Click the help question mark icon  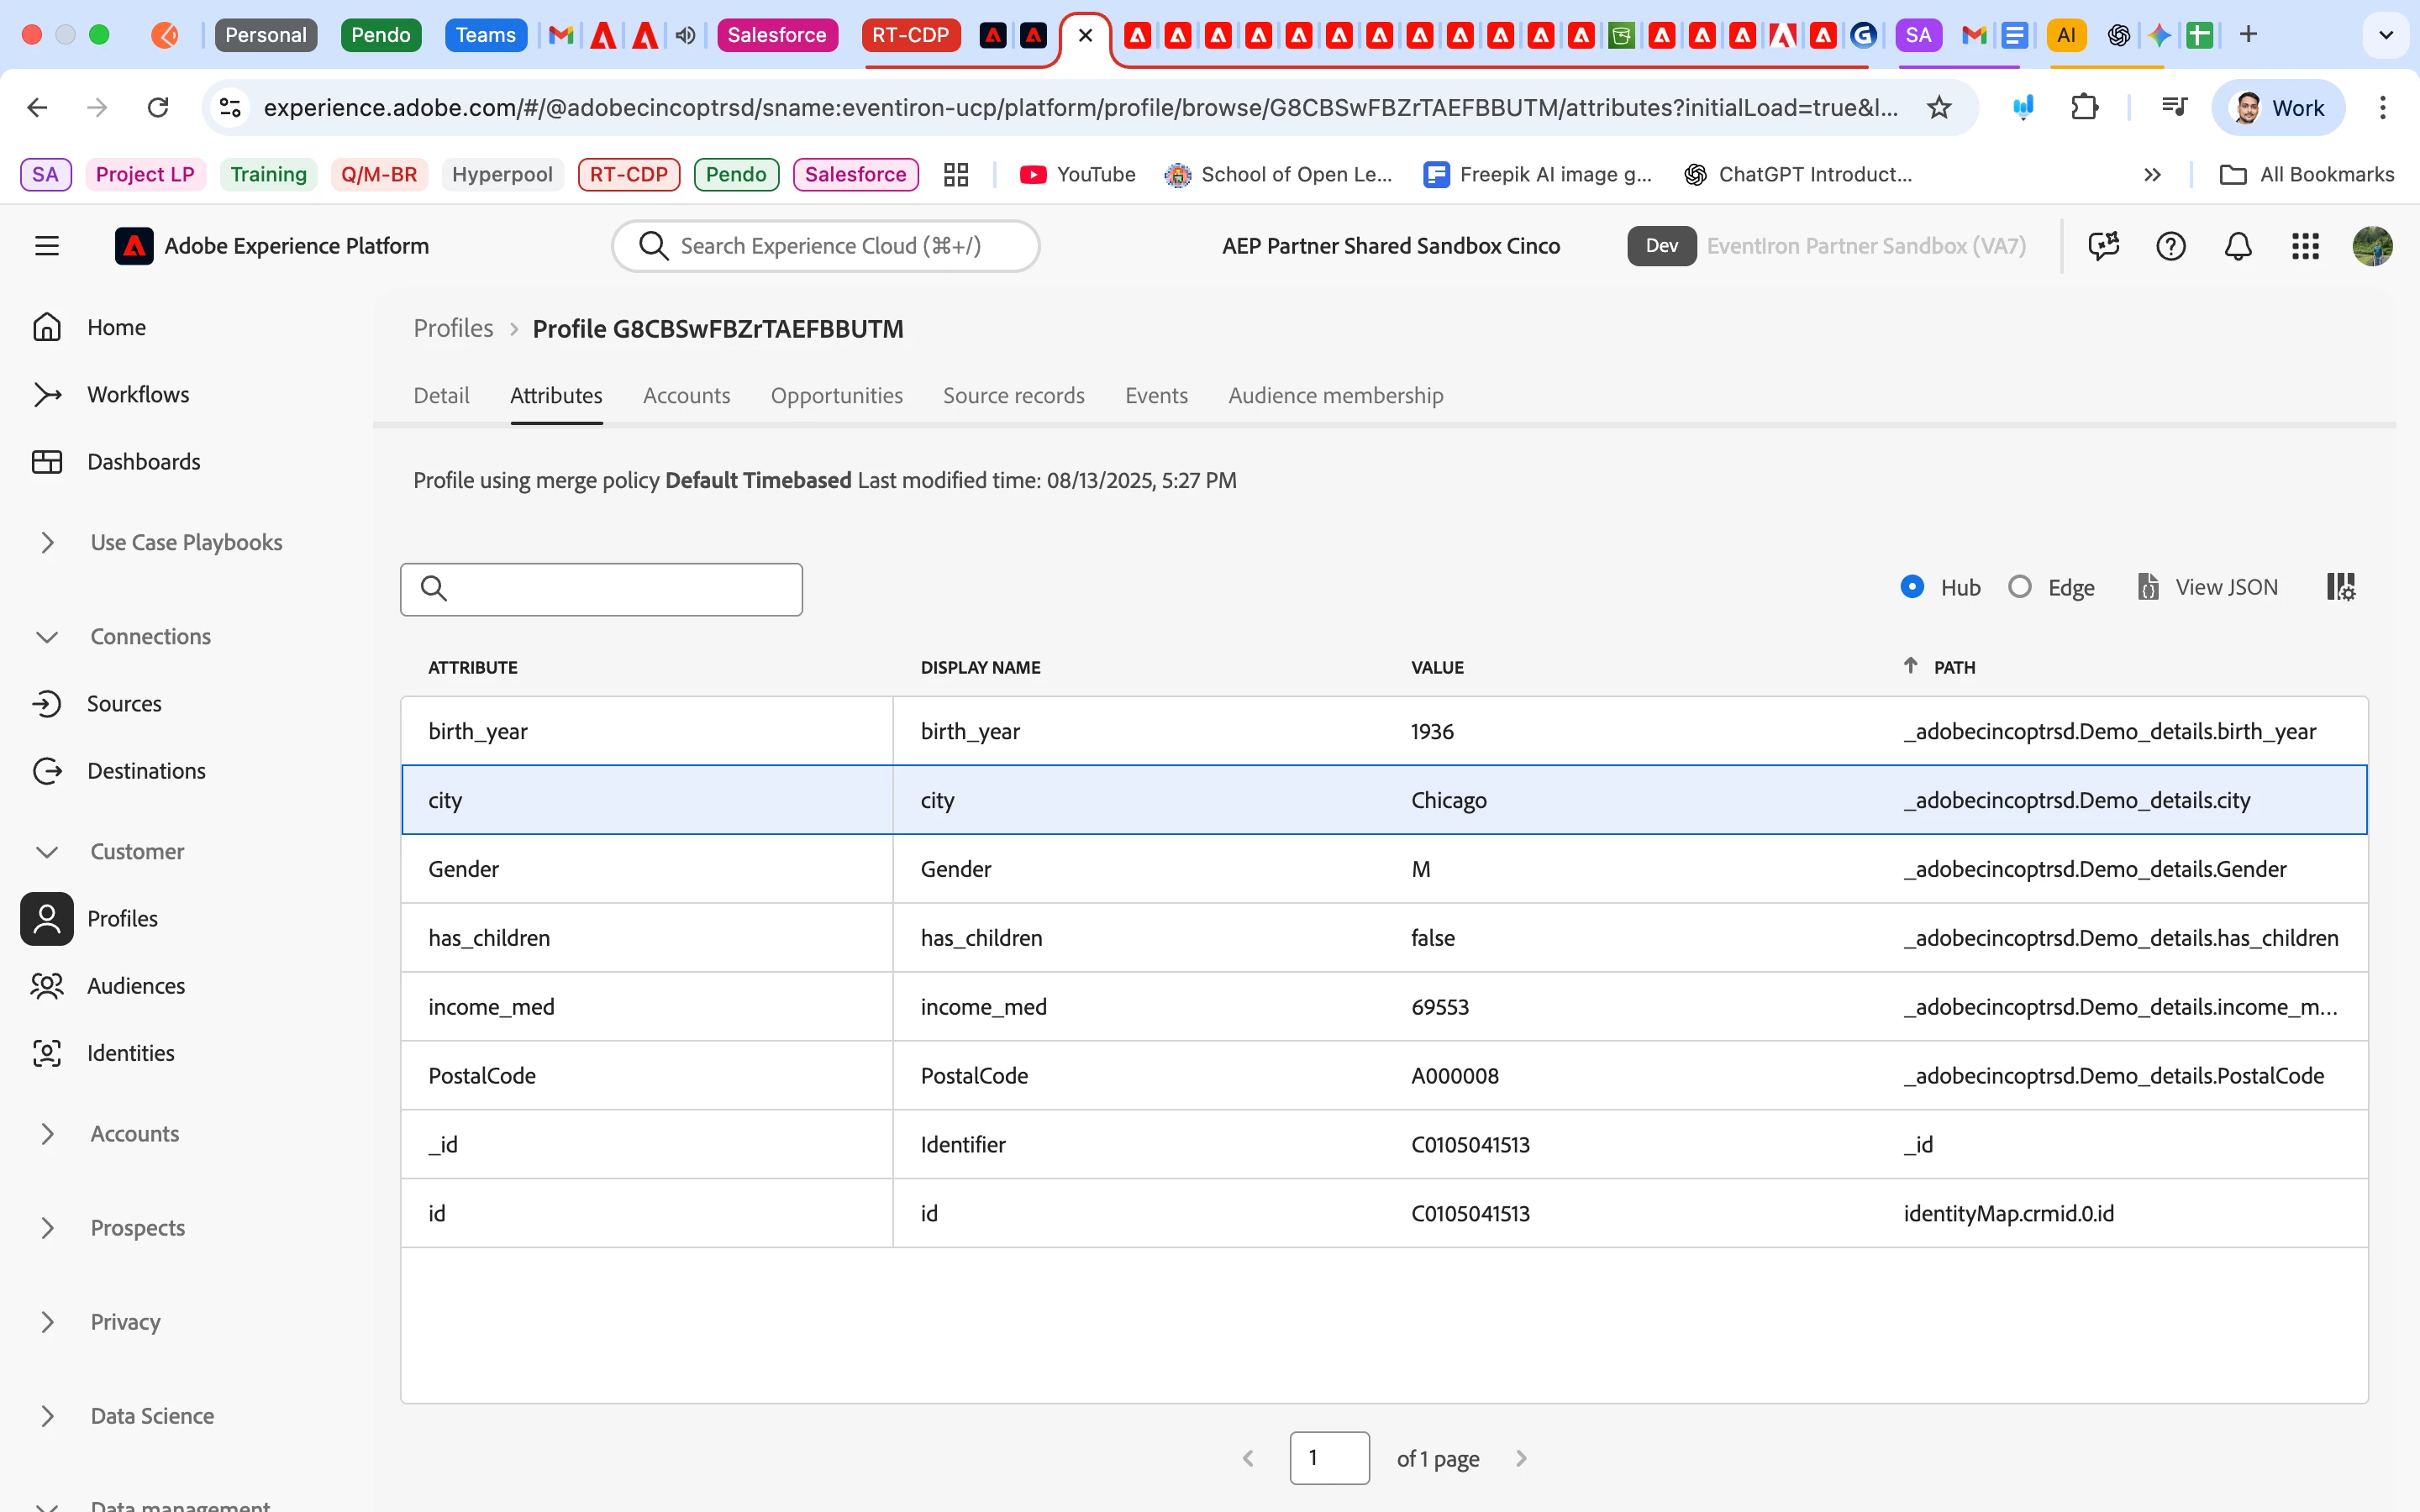click(x=2170, y=246)
